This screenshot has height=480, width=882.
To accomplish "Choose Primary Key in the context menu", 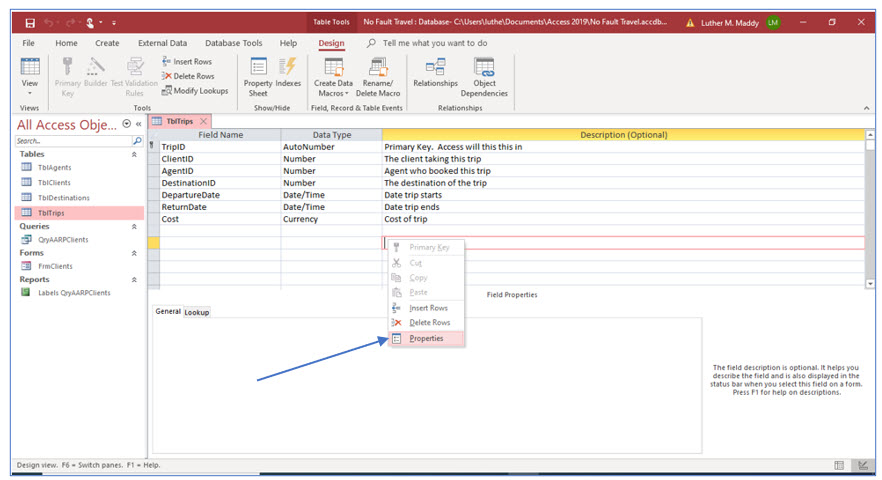I will (427, 247).
